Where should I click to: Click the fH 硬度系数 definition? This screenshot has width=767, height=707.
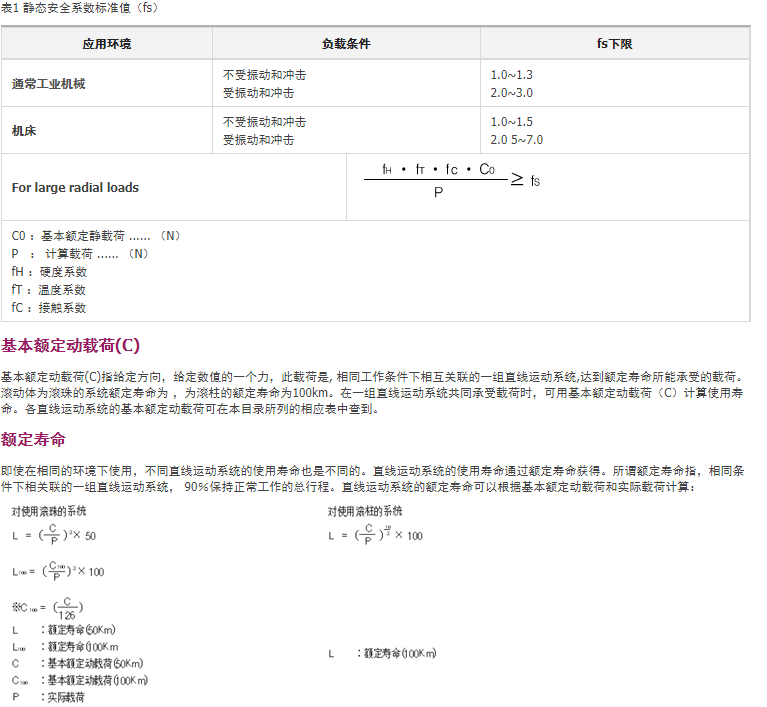(49, 272)
